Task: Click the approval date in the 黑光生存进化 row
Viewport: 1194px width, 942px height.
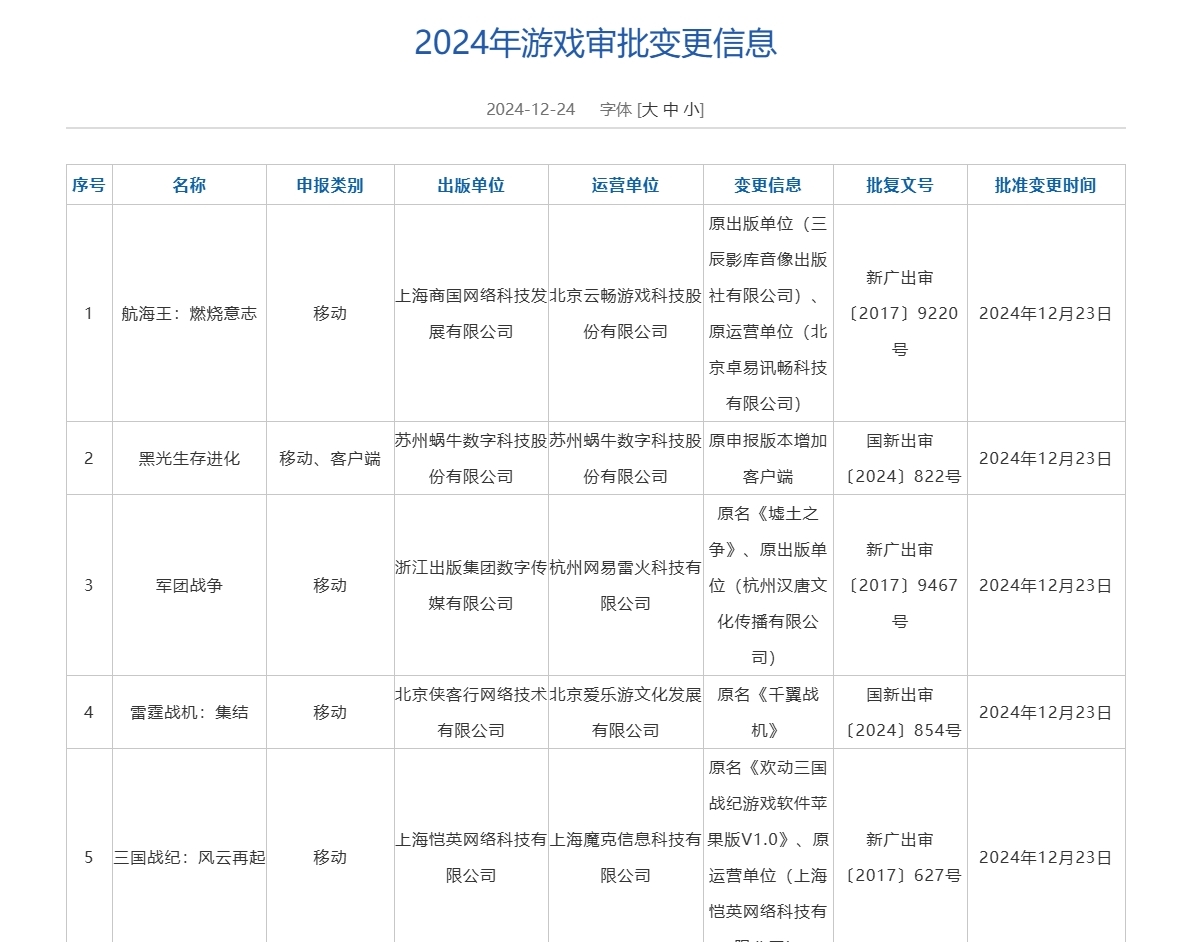Action: click(1046, 458)
